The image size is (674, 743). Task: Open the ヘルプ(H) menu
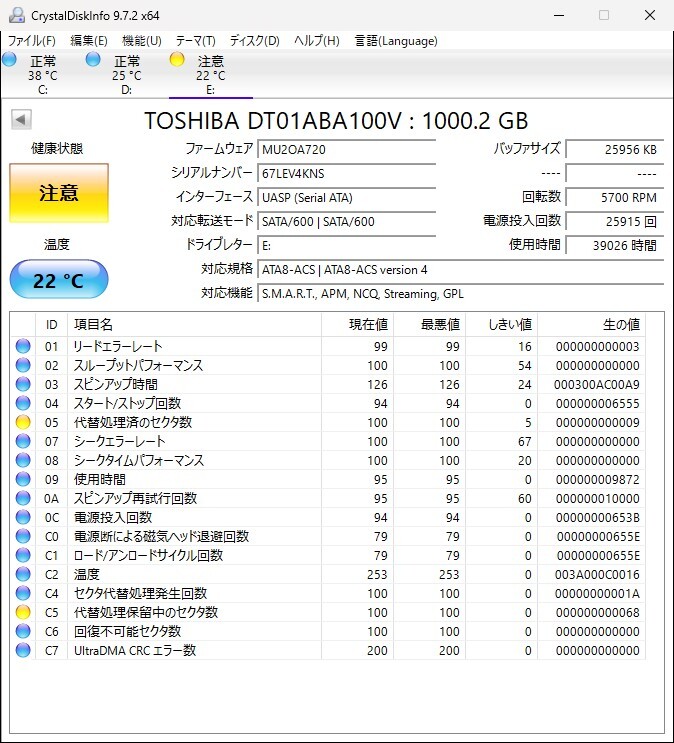coord(317,41)
